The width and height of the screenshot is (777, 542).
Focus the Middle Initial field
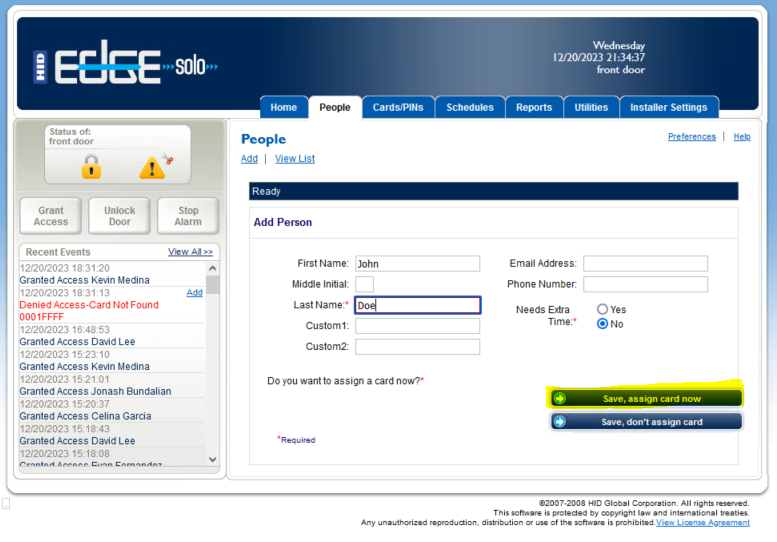click(x=364, y=284)
